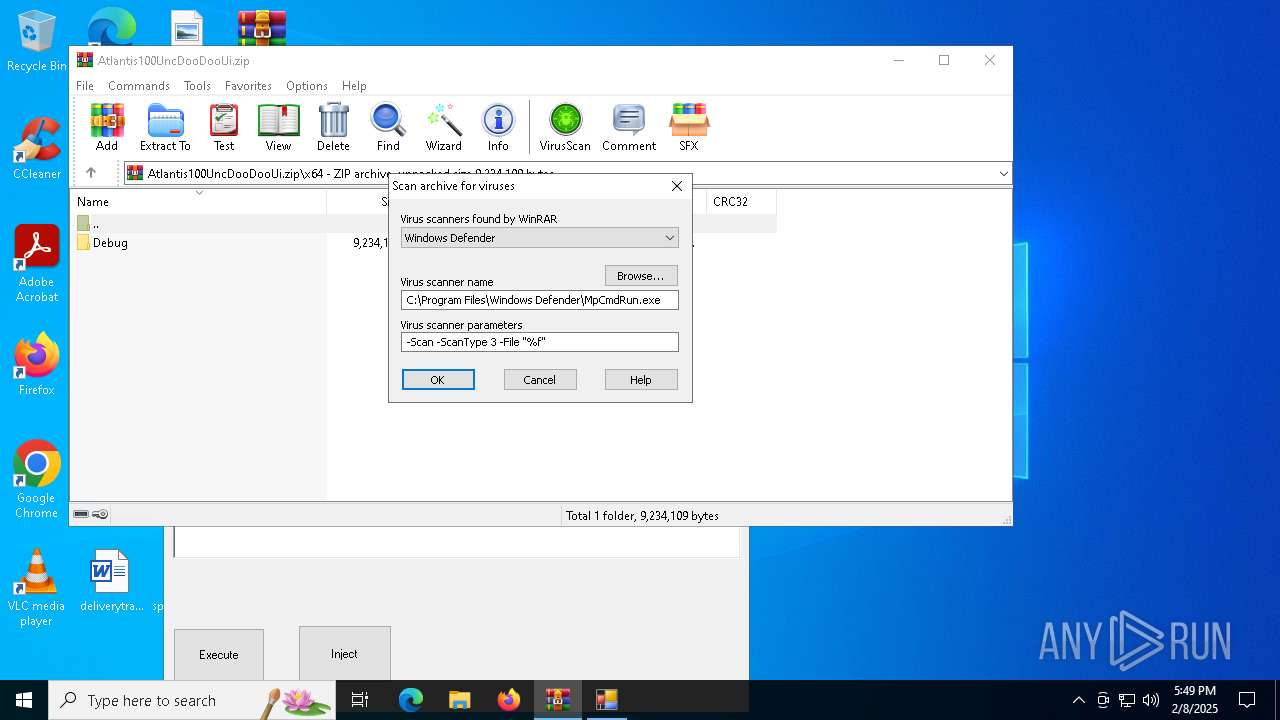The image size is (1280, 720).
Task: Click the Browse... button
Action: pyautogui.click(x=641, y=275)
